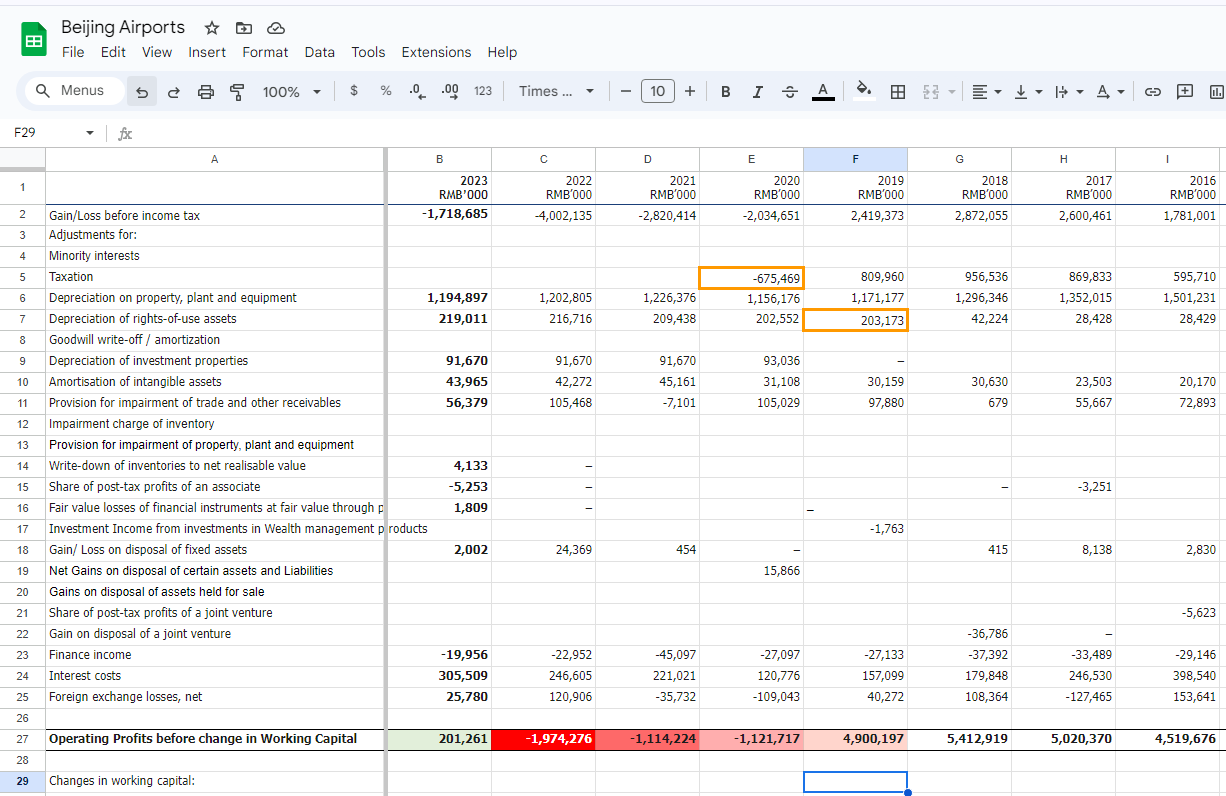Click the Redo arrow
Screen dimensions: 1226x796
click(174, 92)
